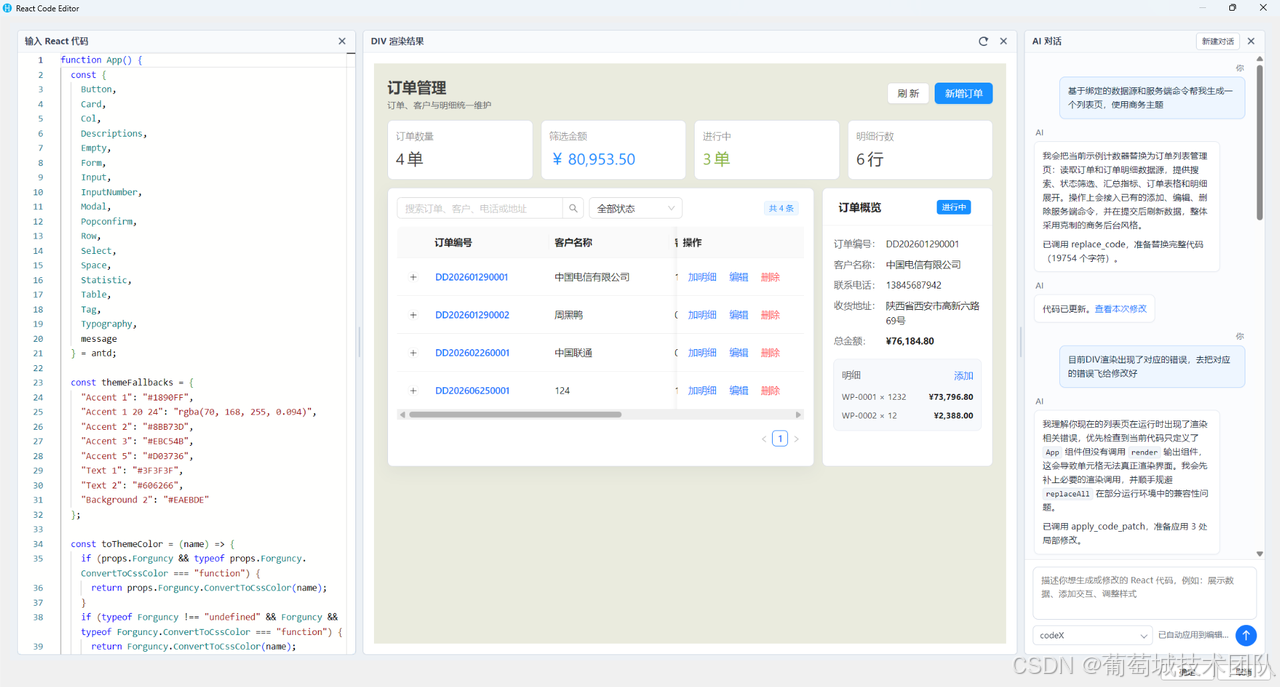Click 编辑 for 中国联通 row

[739, 353]
